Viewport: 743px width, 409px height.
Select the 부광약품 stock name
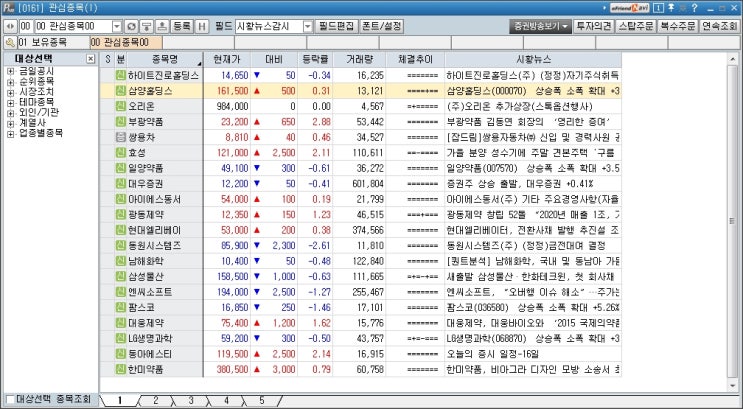pyautogui.click(x=145, y=122)
